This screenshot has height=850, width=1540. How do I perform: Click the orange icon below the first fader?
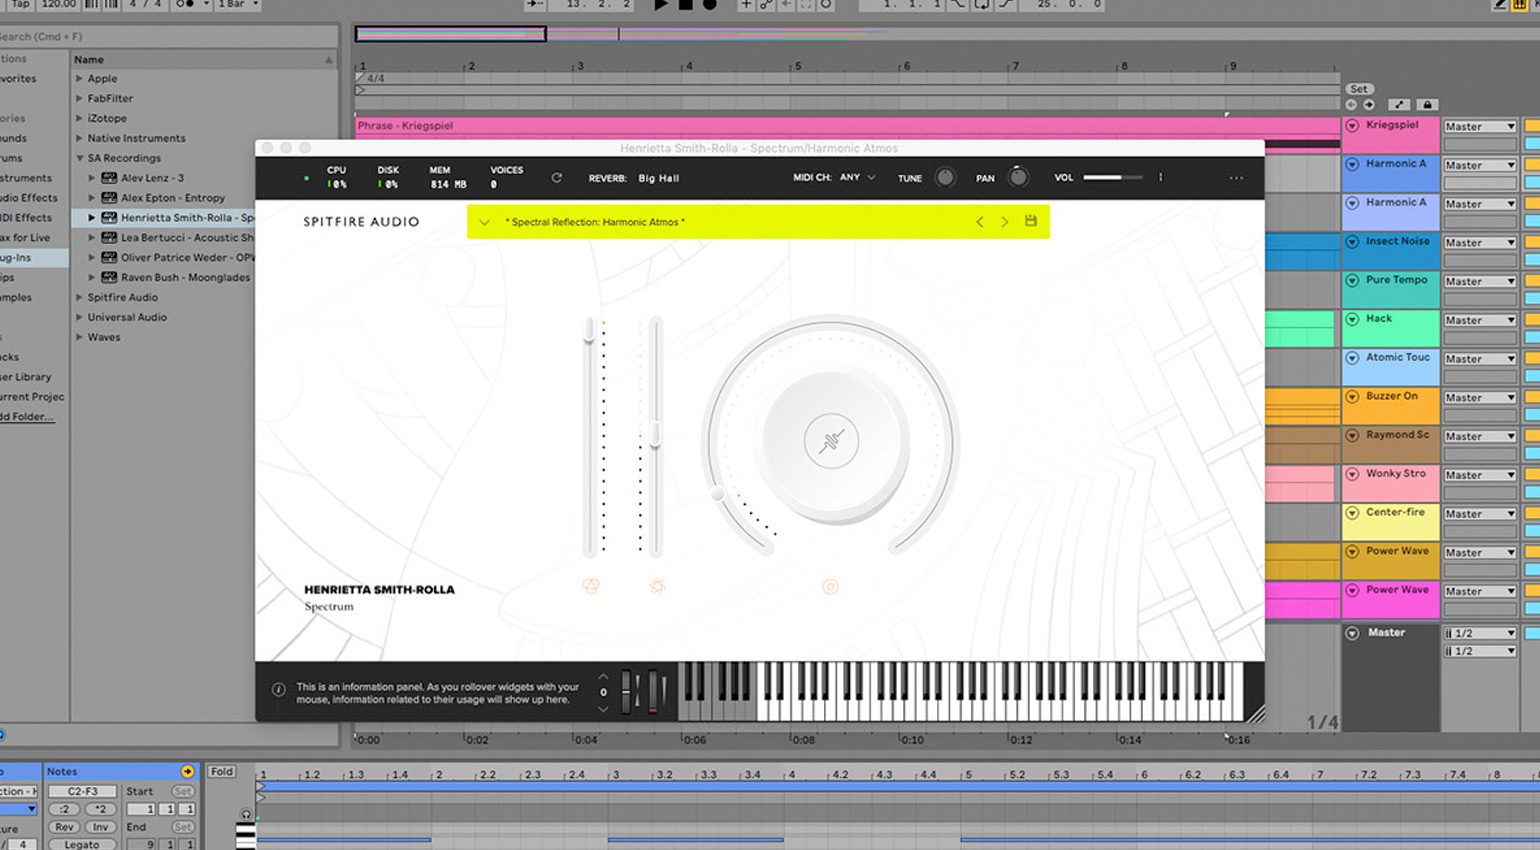[x=591, y=587]
